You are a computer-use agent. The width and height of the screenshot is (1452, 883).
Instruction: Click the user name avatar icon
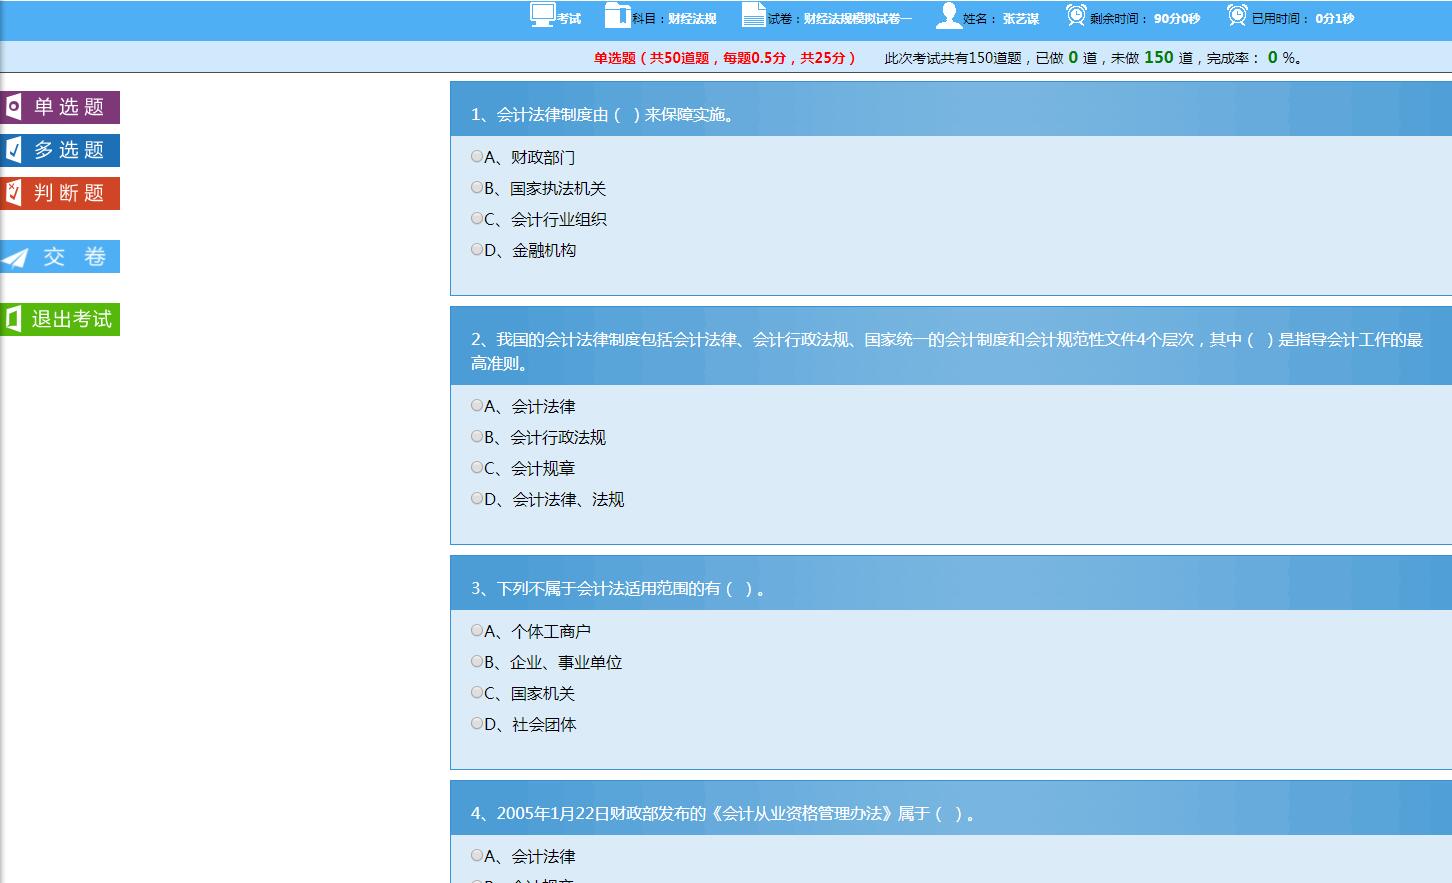click(947, 16)
